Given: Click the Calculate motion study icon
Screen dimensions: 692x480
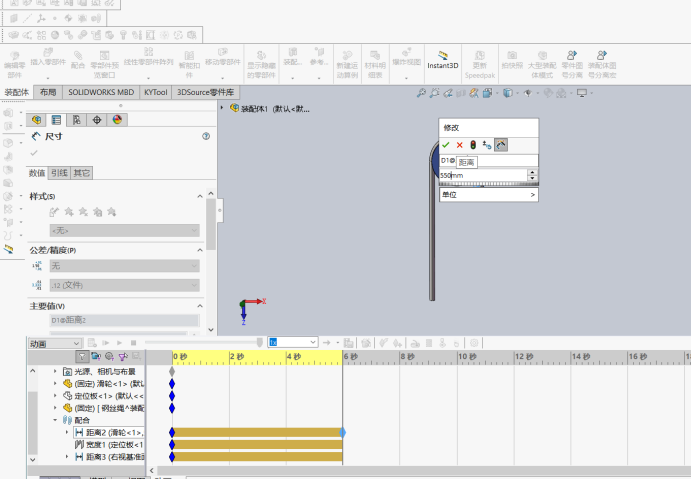Looking at the screenshot, I should (92, 343).
